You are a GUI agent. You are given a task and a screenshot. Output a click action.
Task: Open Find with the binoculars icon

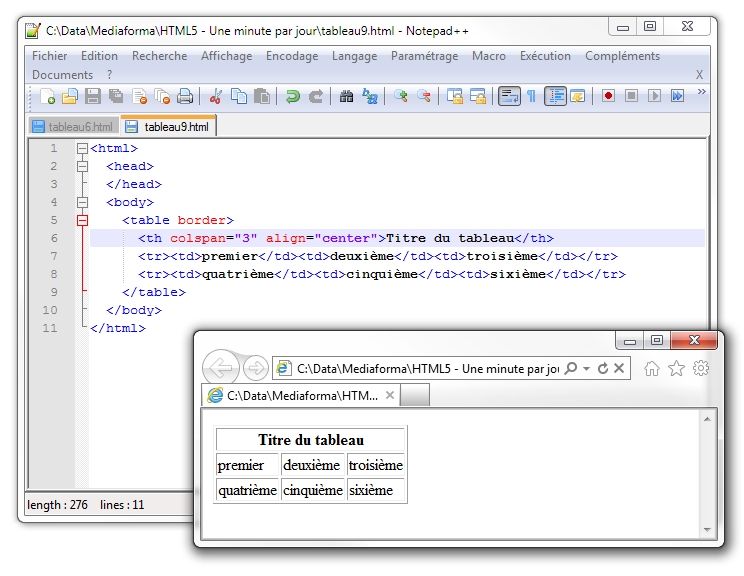click(347, 97)
